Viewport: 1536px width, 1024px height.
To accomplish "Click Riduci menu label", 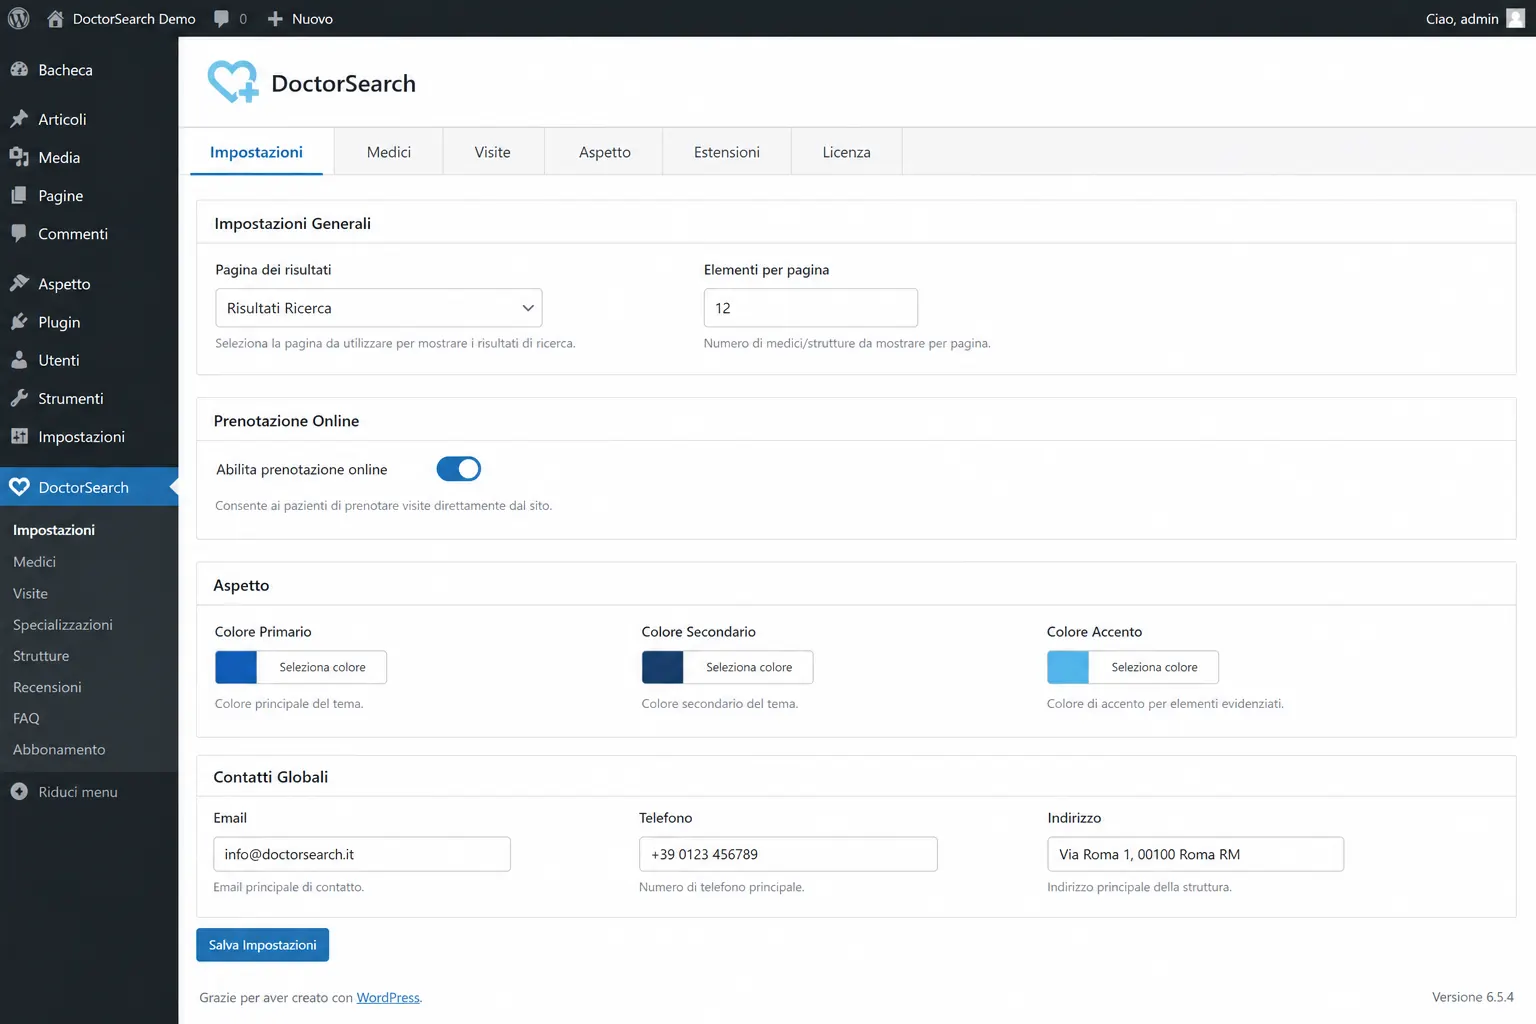I will click(x=78, y=791).
